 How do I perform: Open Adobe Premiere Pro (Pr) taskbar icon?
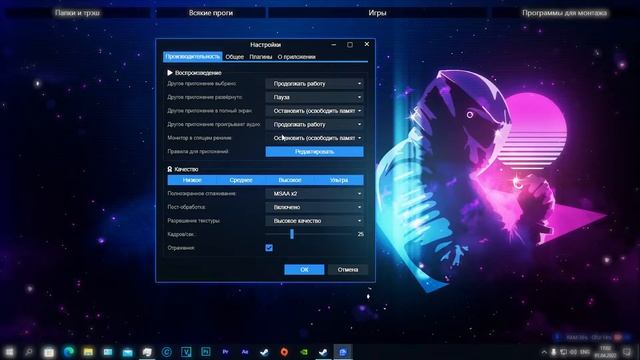coord(225,351)
